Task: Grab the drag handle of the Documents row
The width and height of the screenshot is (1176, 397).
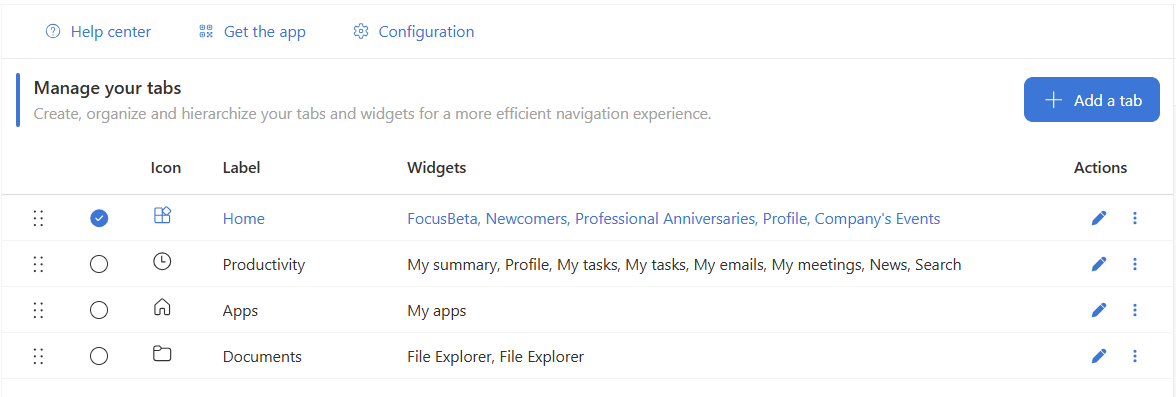Action: 38,356
